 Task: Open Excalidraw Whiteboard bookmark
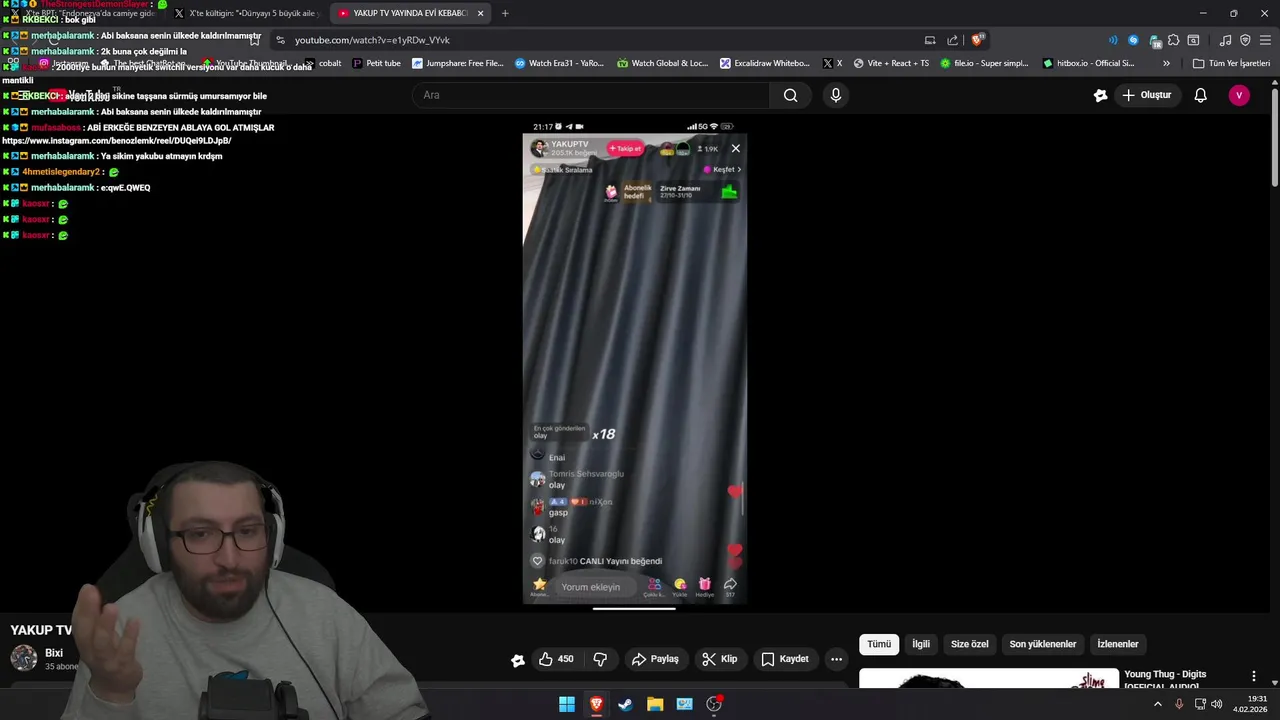765,63
